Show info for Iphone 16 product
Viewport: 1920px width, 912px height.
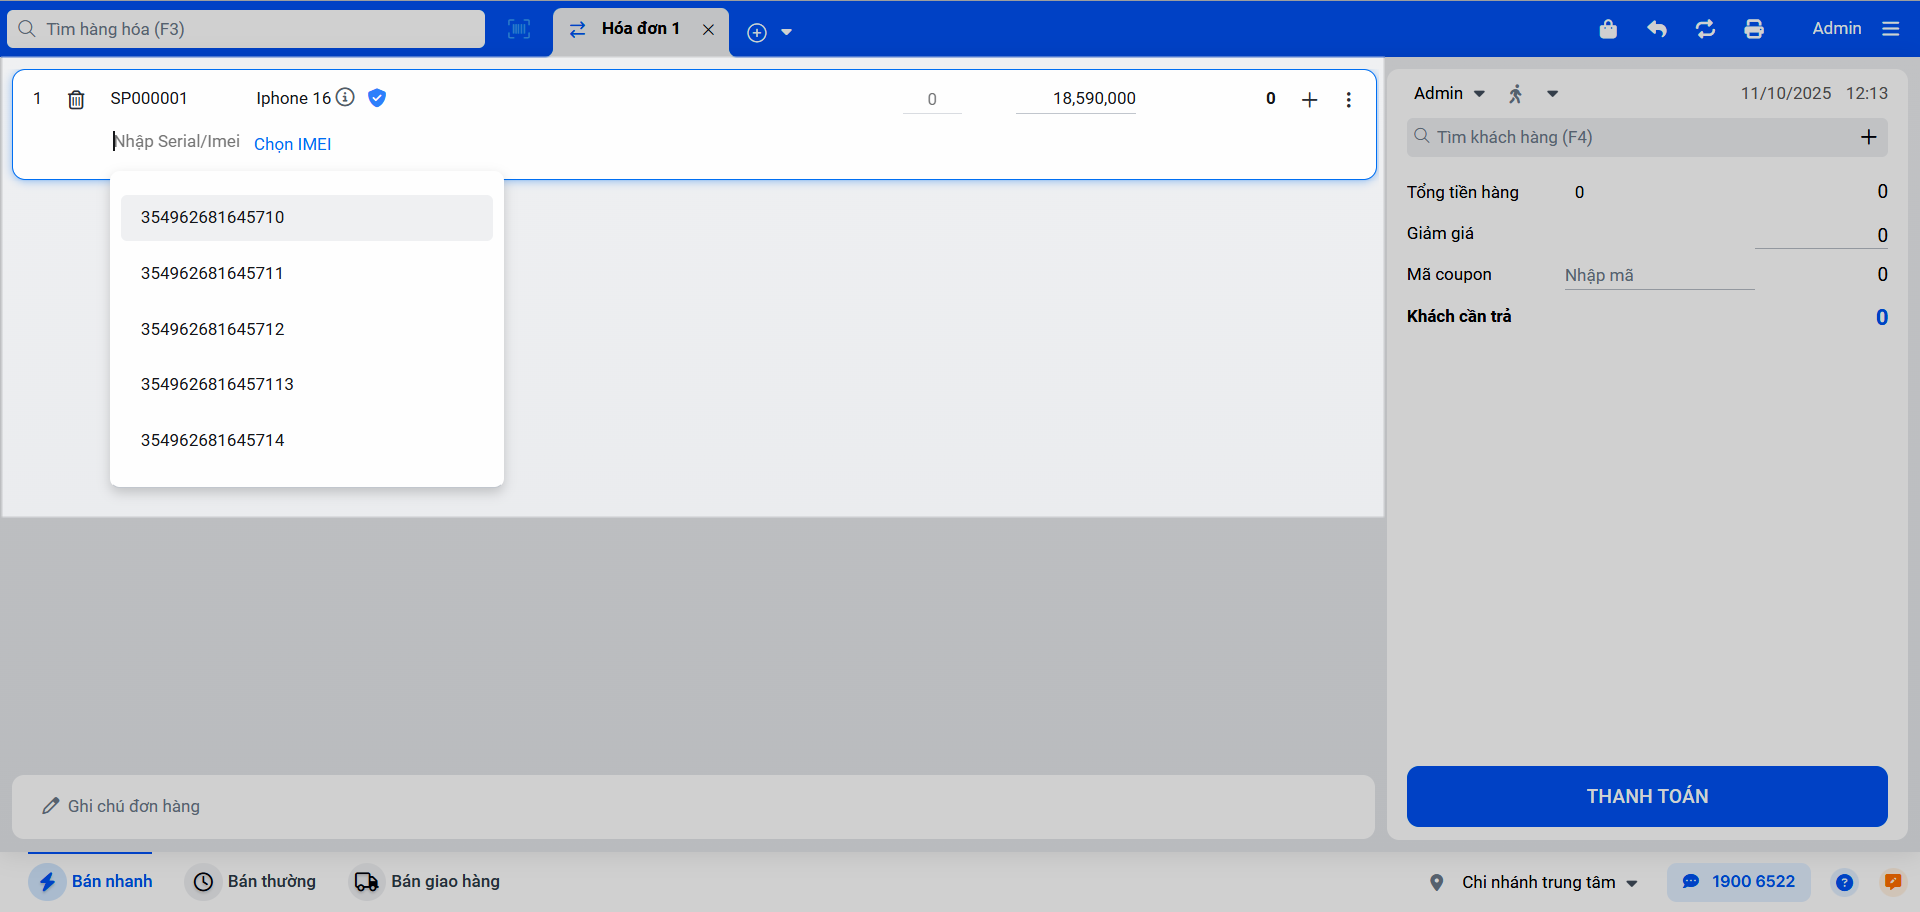[x=345, y=97]
